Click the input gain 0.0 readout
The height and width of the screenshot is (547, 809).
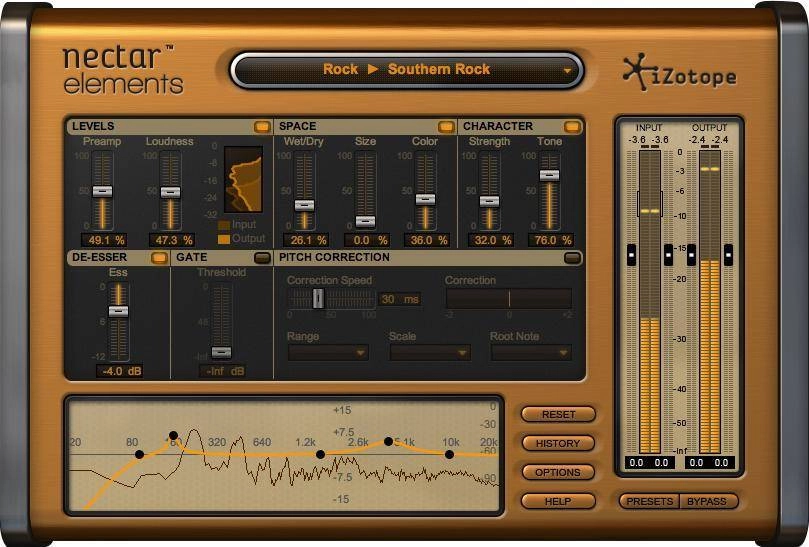pos(649,462)
